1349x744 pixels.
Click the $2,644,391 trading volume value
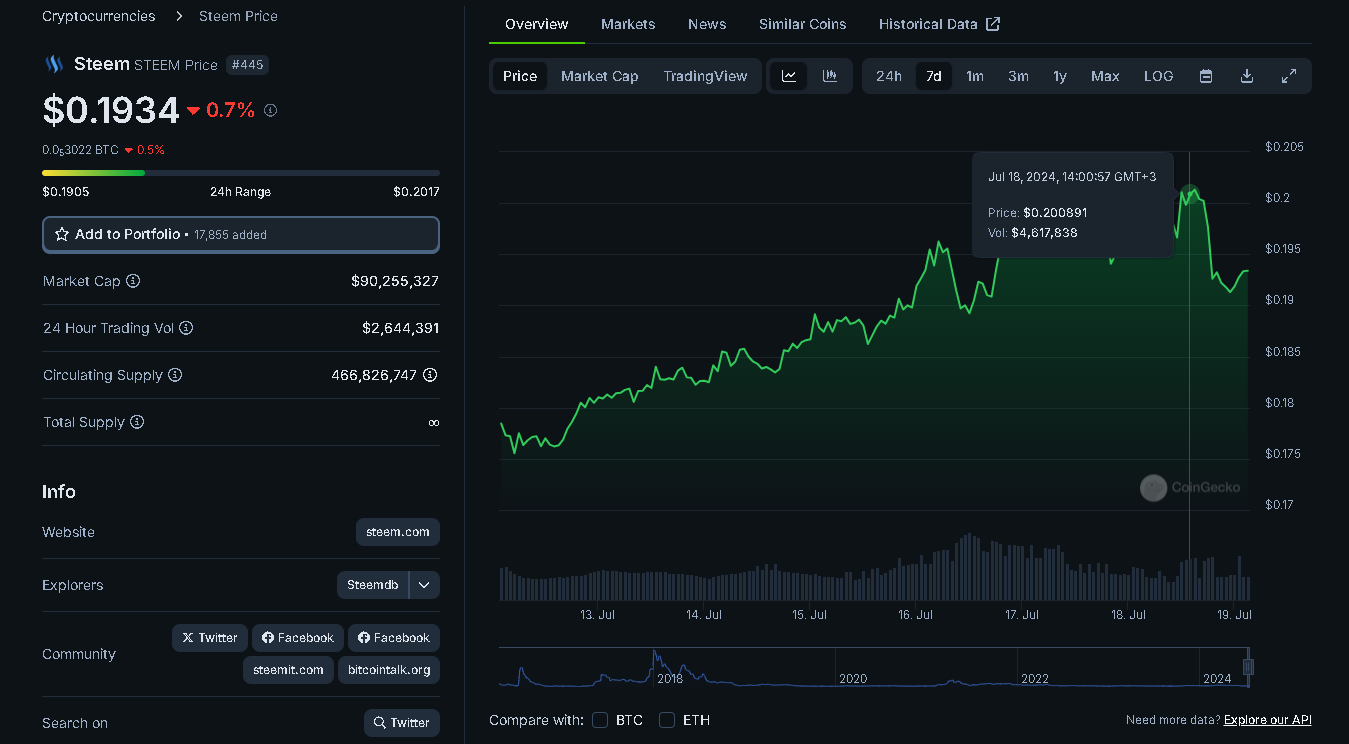(400, 328)
